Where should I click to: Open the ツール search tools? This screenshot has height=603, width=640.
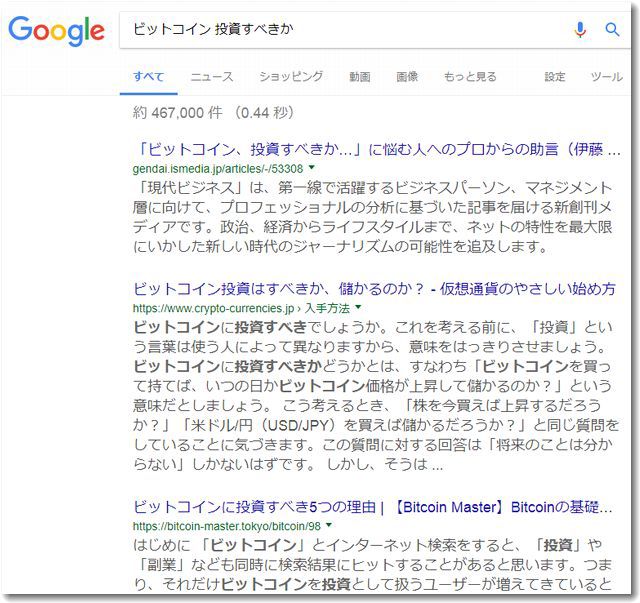click(607, 77)
